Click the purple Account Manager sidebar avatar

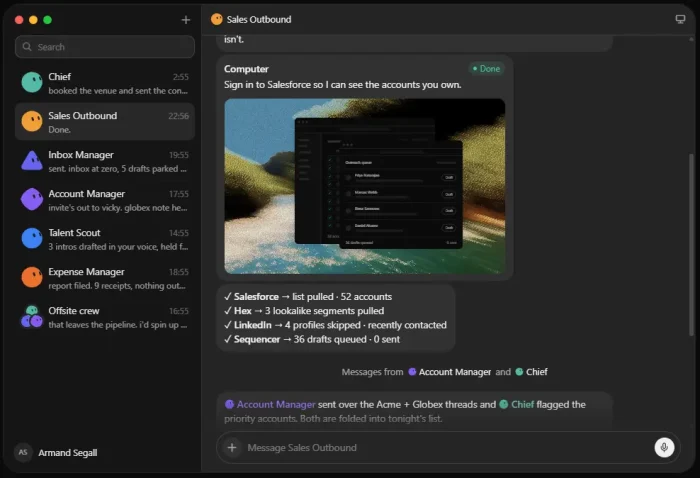32,200
